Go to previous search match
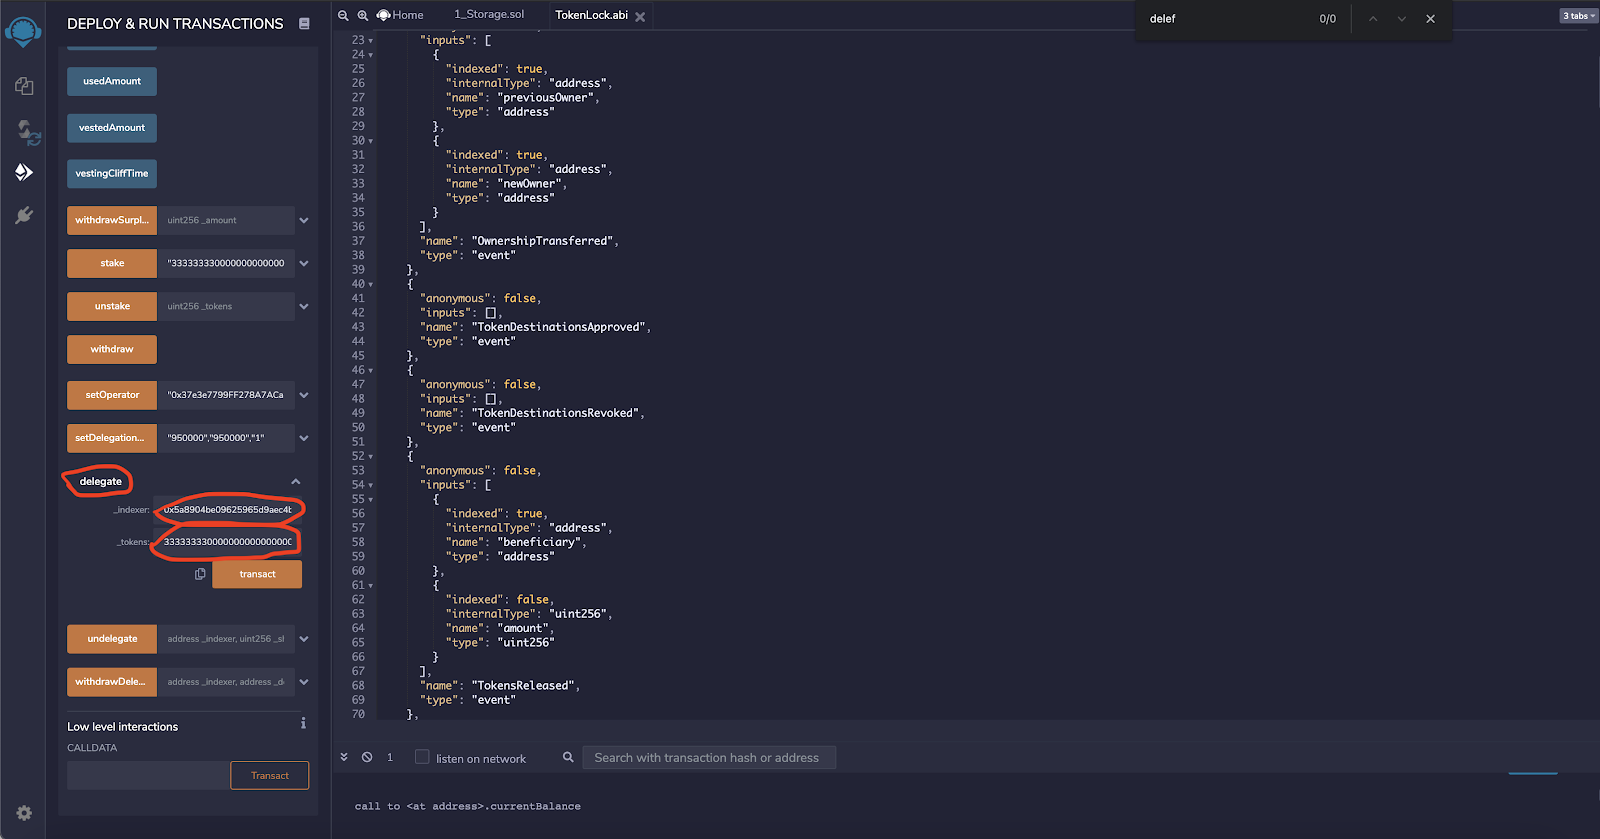Image resolution: width=1600 pixels, height=839 pixels. (1373, 19)
